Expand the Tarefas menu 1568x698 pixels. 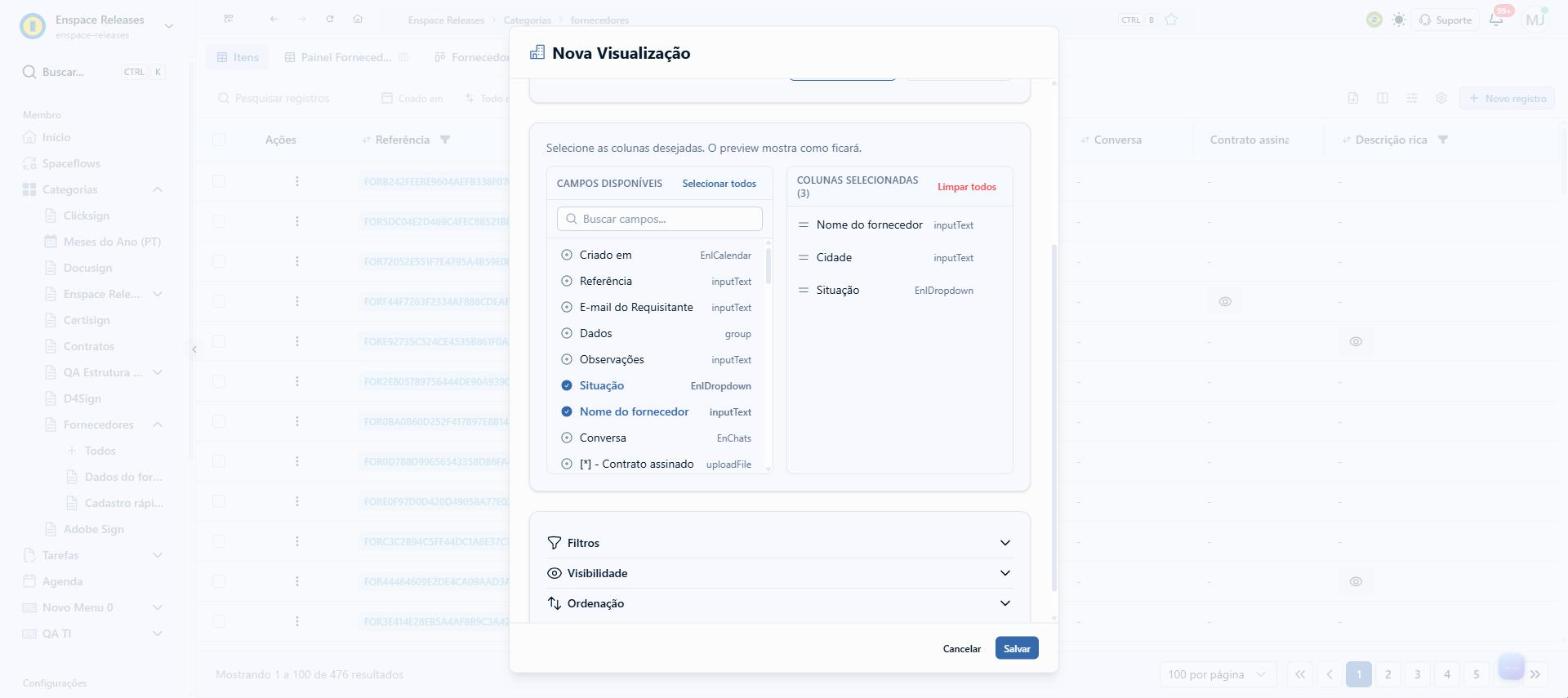(x=158, y=555)
